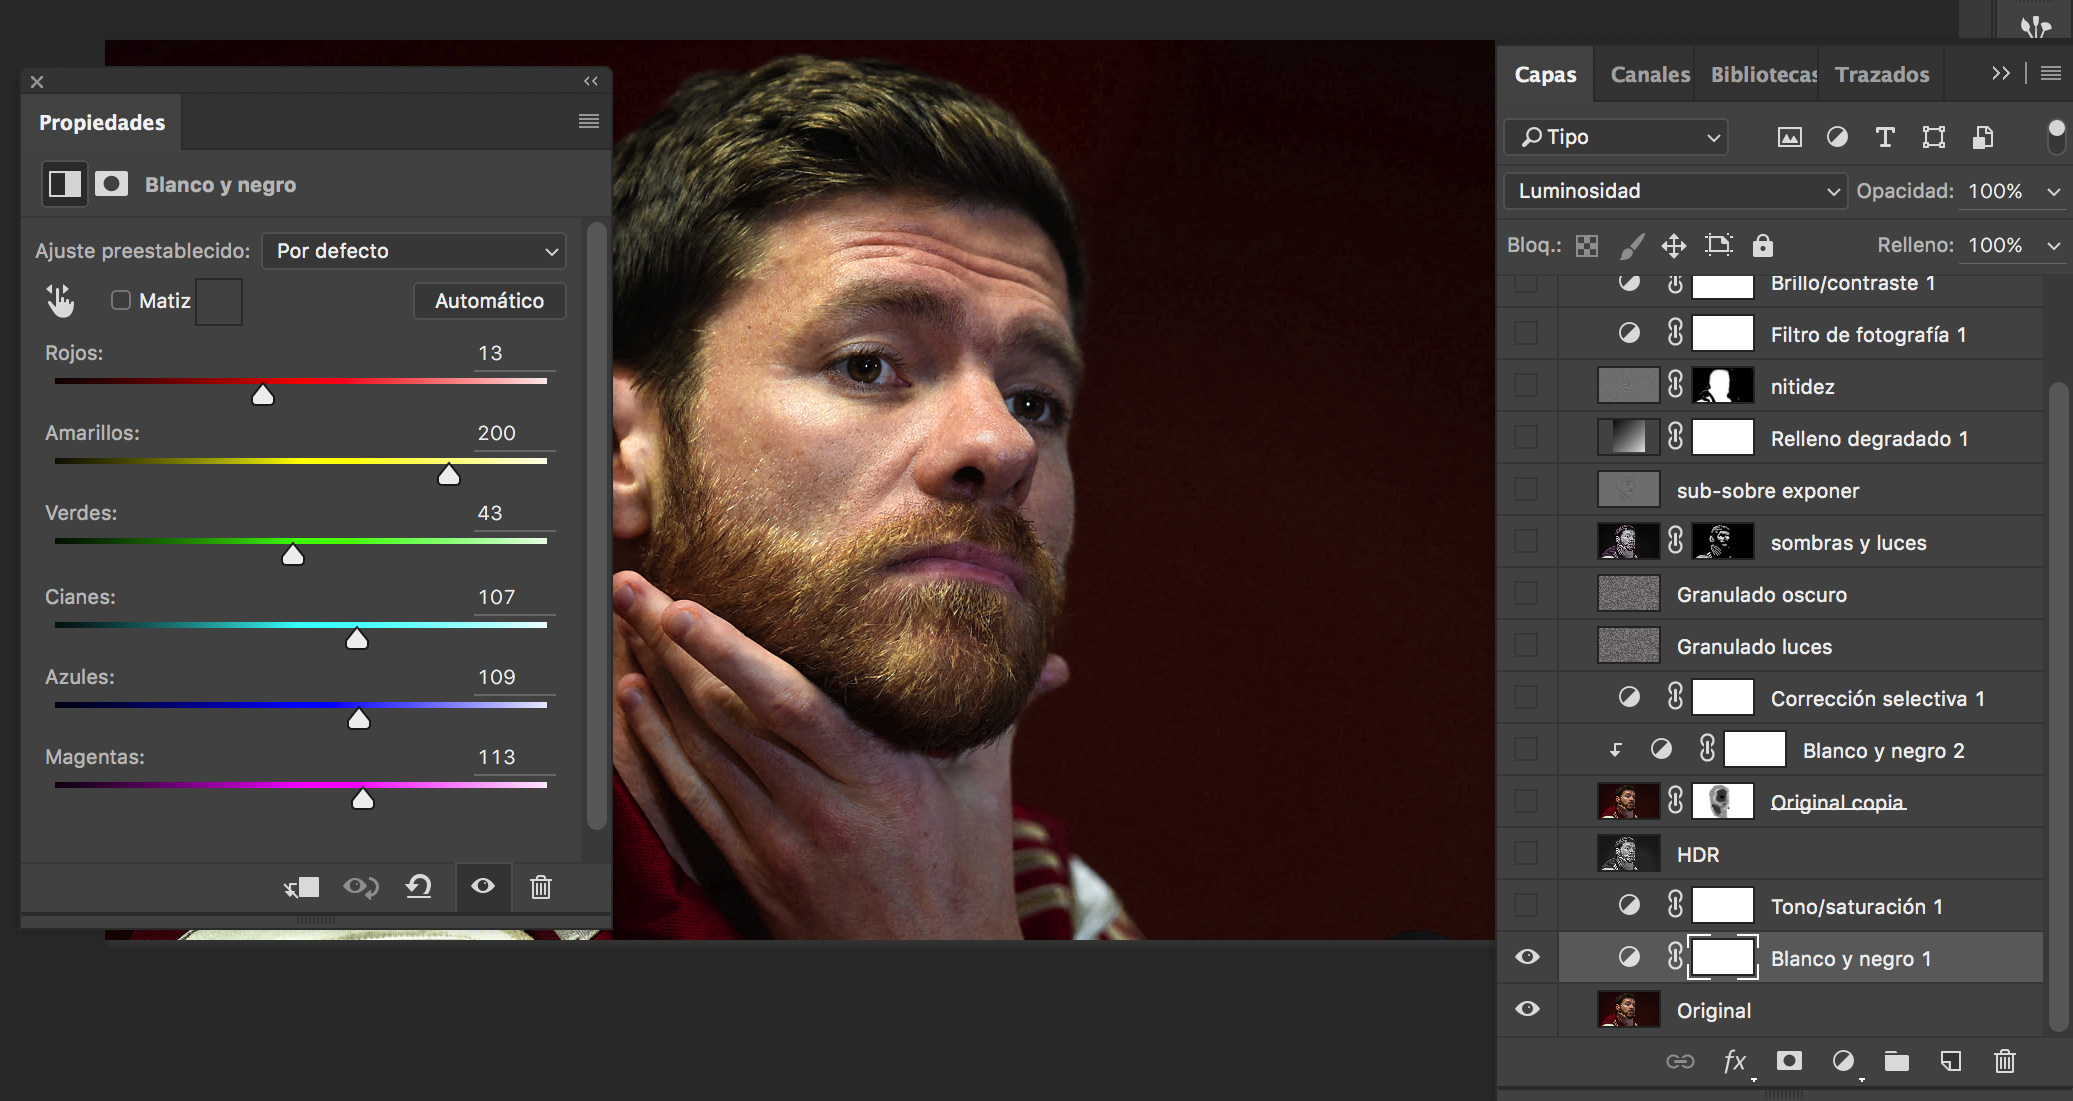Open the Propiedades panel menu

(x=589, y=121)
